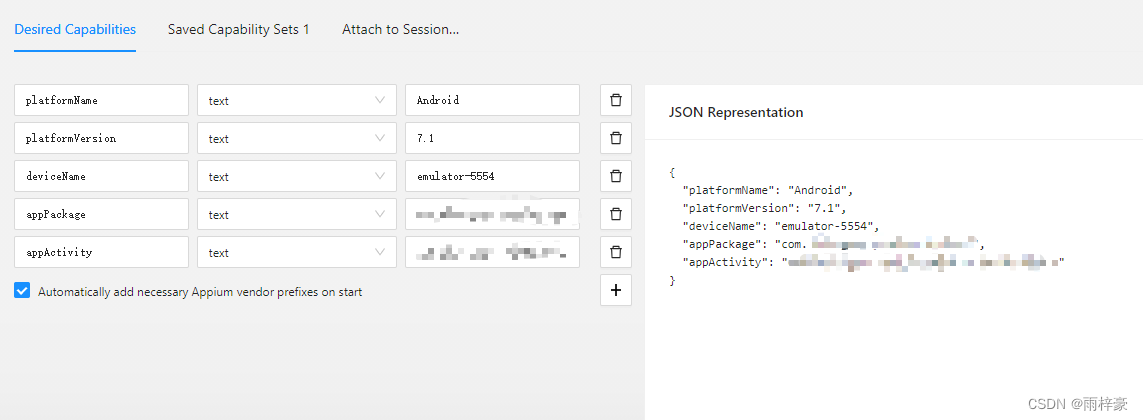Remove the appActivity capability with trash icon
Viewport: 1143px width, 420px height.
coord(616,252)
